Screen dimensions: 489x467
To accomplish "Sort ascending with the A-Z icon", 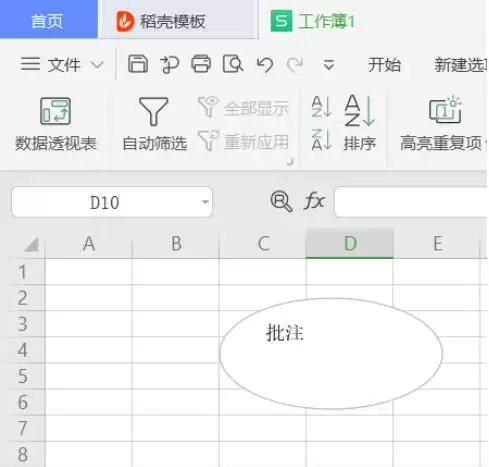I will click(x=321, y=107).
